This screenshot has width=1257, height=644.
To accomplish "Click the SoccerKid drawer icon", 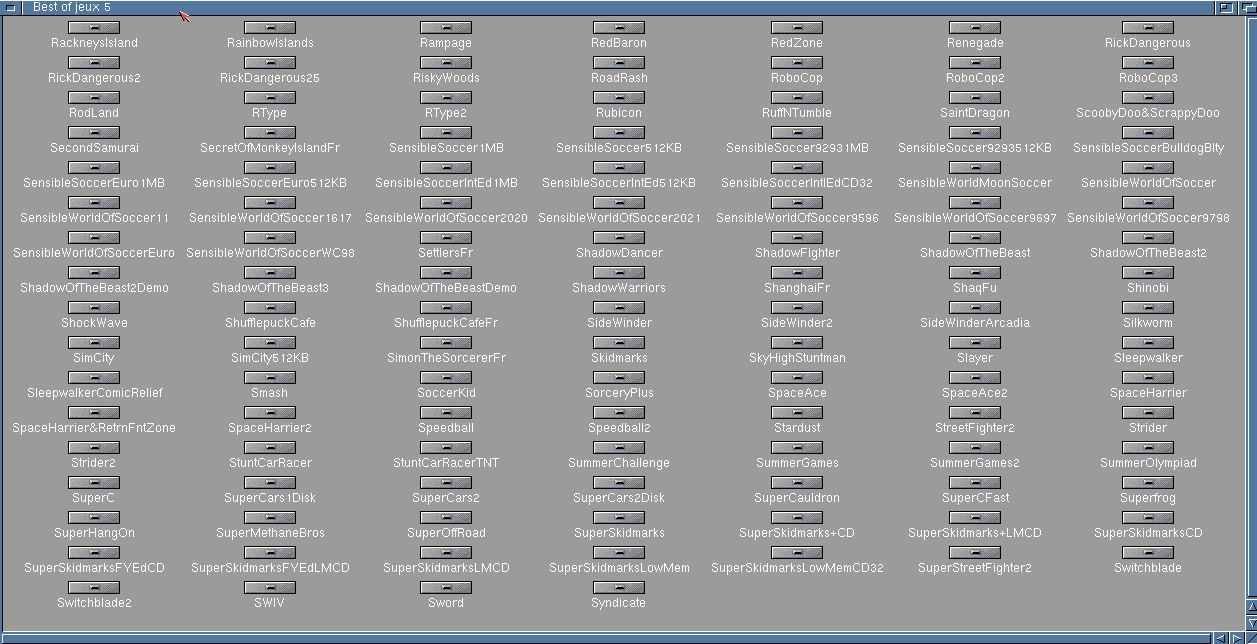I will tap(445, 378).
